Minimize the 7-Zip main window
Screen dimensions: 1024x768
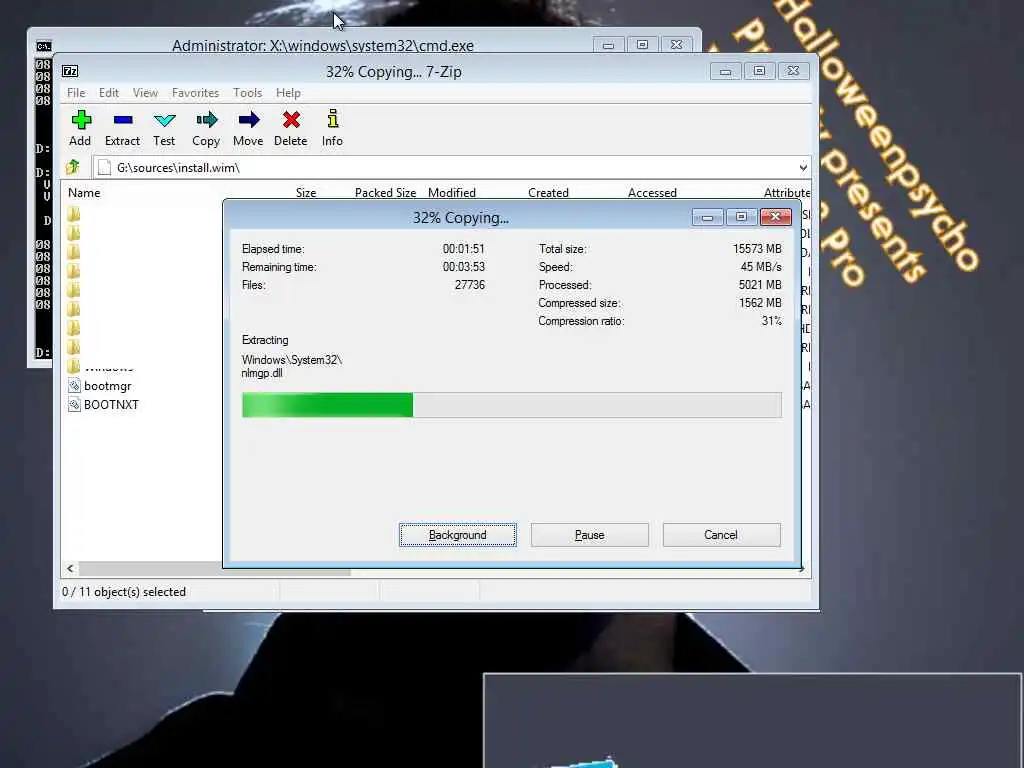(x=725, y=71)
